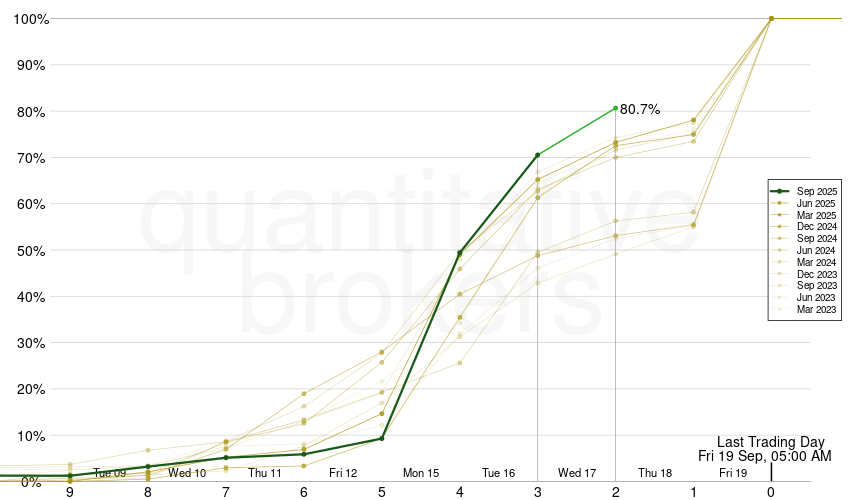Click Jun 2023 in the legend
Image resolution: width=850 pixels, height=500 pixels.
tap(816, 298)
